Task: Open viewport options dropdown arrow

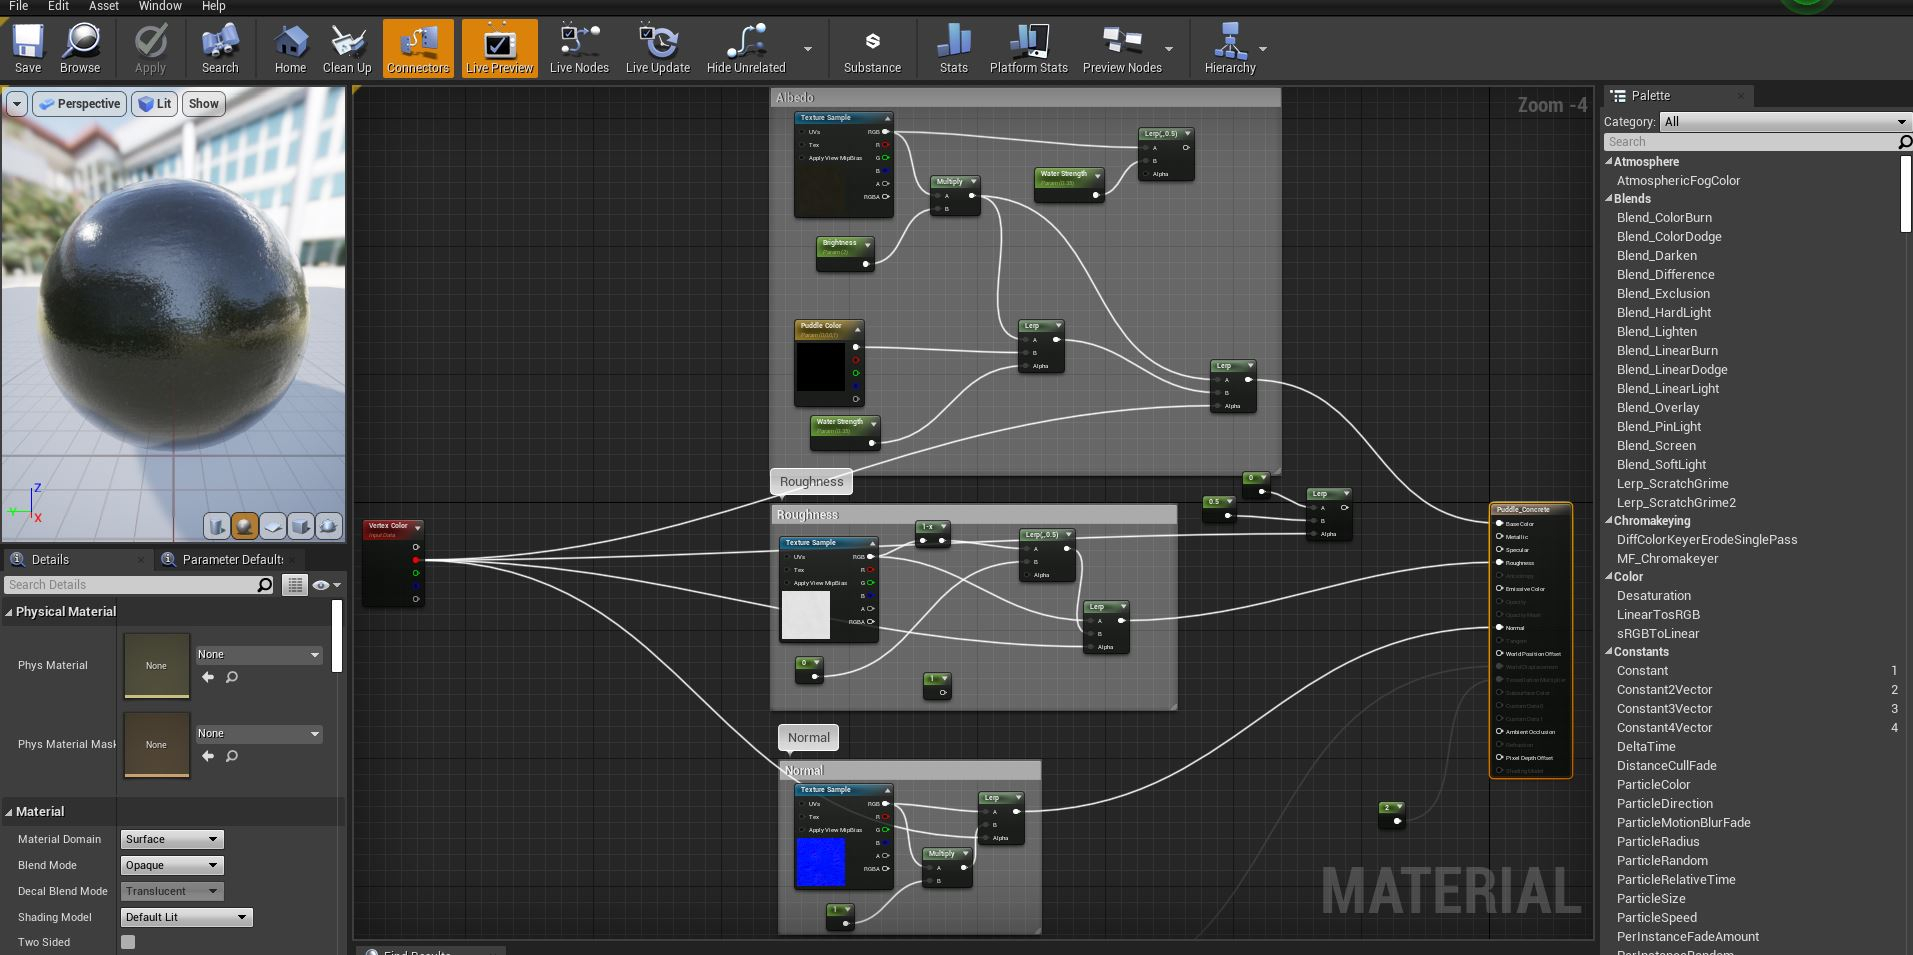Action: pos(17,104)
